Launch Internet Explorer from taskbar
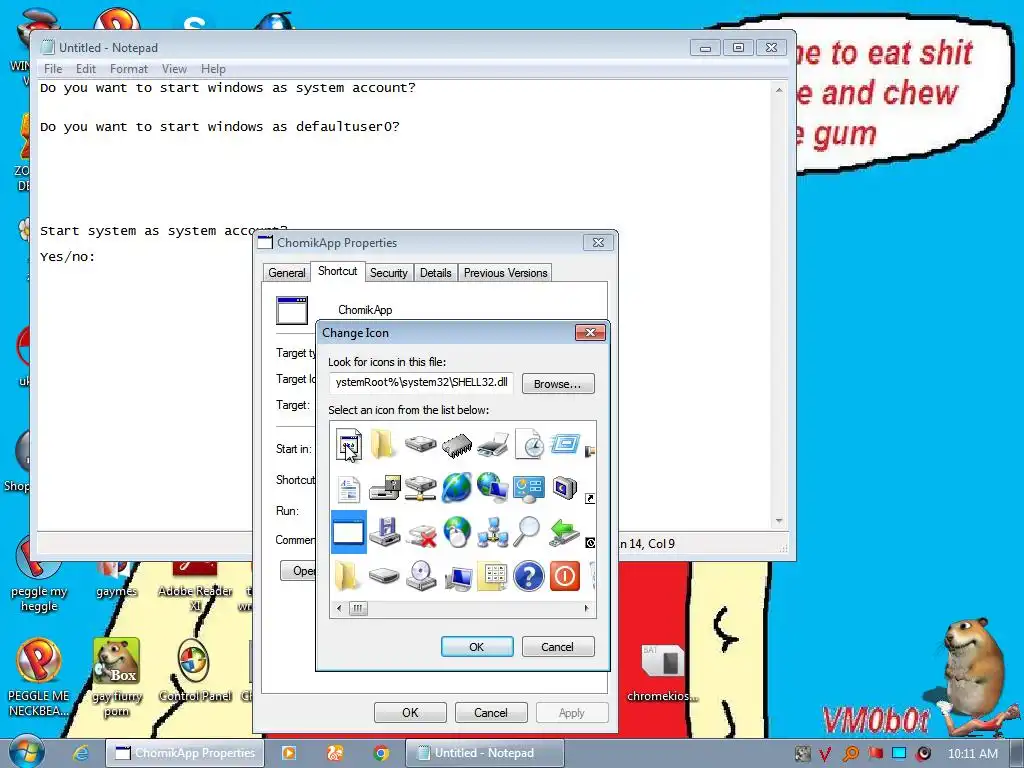1024x768 pixels. pyautogui.click(x=80, y=753)
